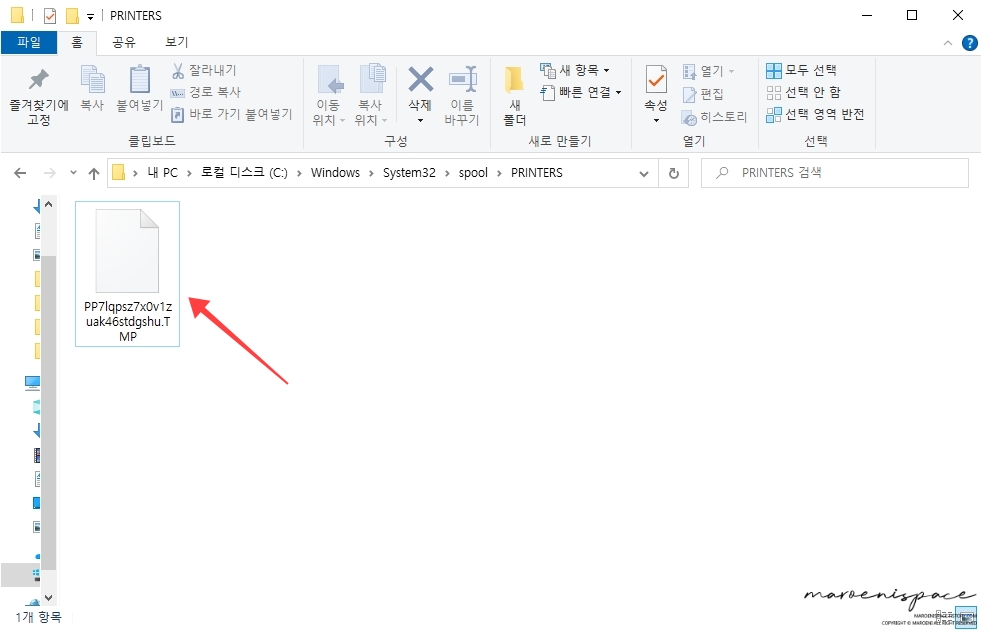Navigate back with the back arrow
Viewport: 982px width, 630px height.
[20, 172]
